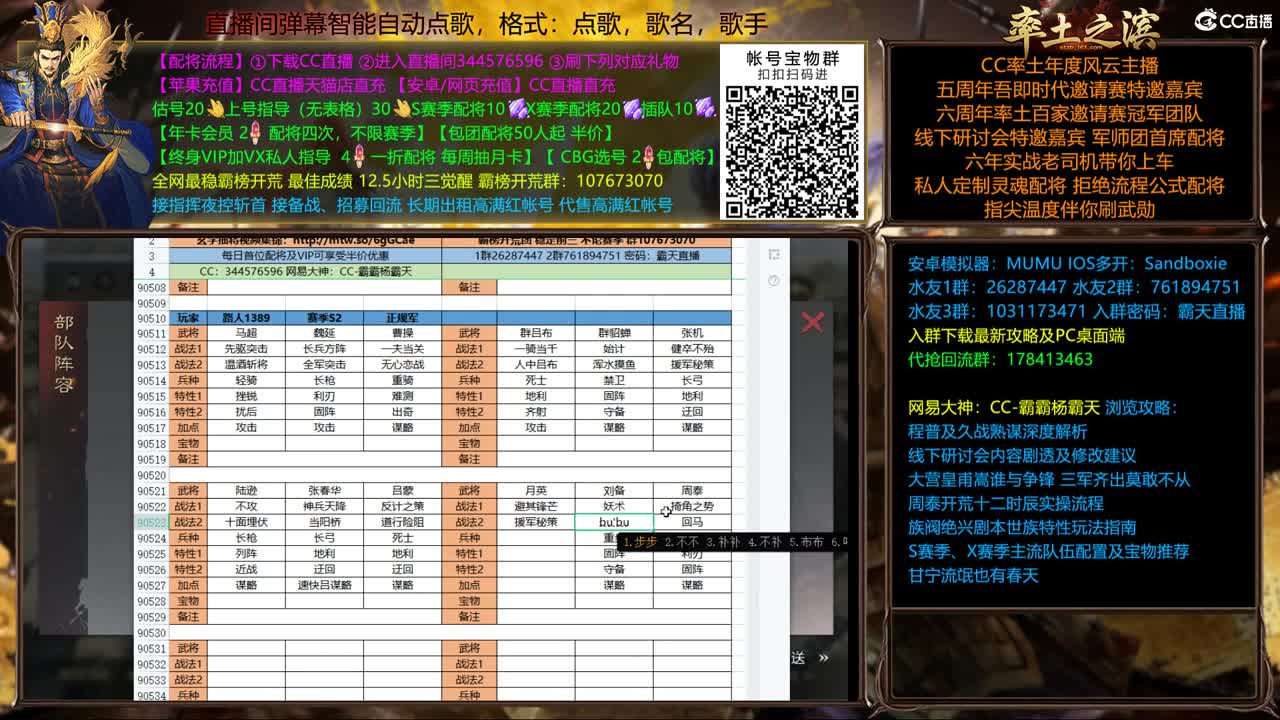This screenshot has width=1280, height=720.
Task: Select the 正规军 header cell
Action: pos(402,318)
